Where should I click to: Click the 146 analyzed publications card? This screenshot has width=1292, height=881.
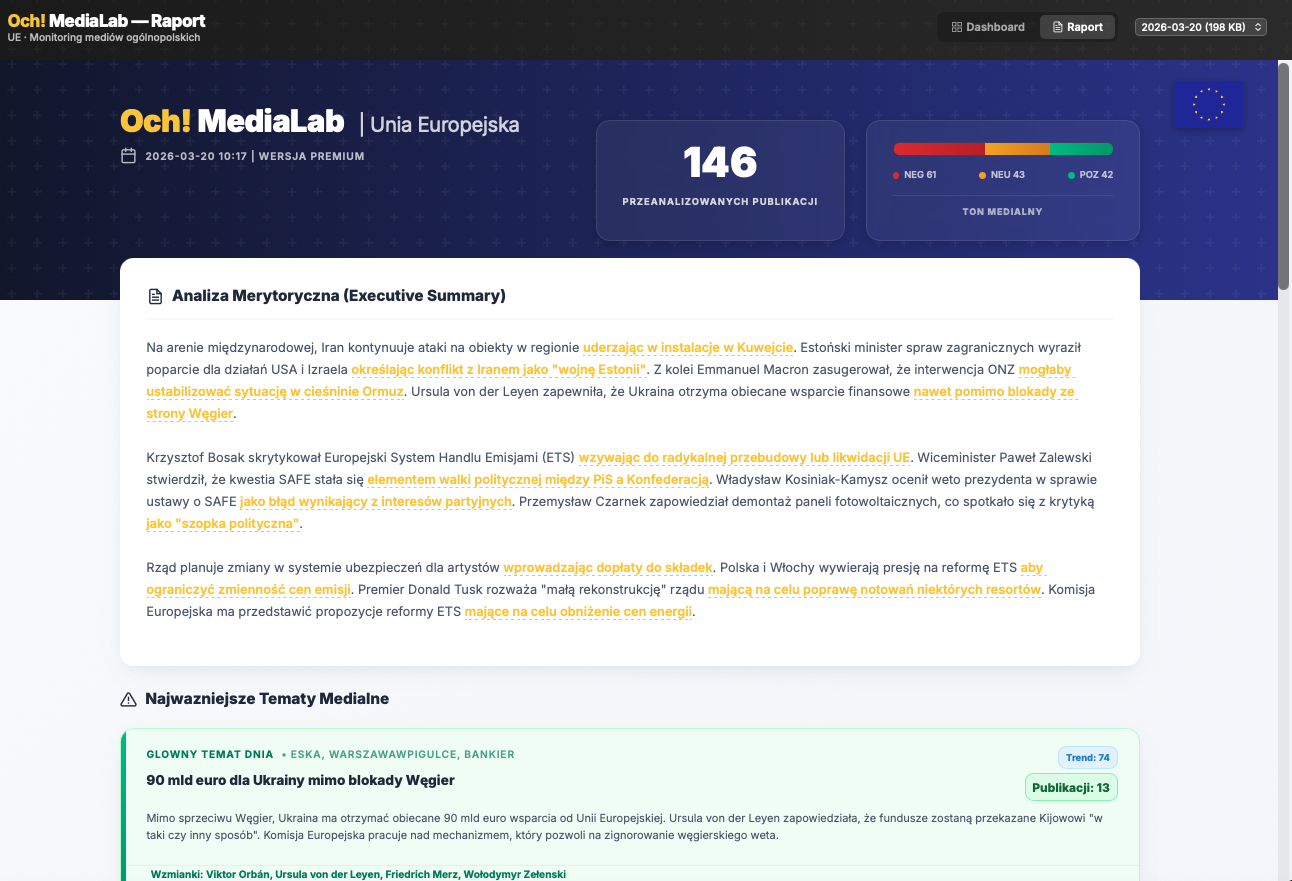720,180
